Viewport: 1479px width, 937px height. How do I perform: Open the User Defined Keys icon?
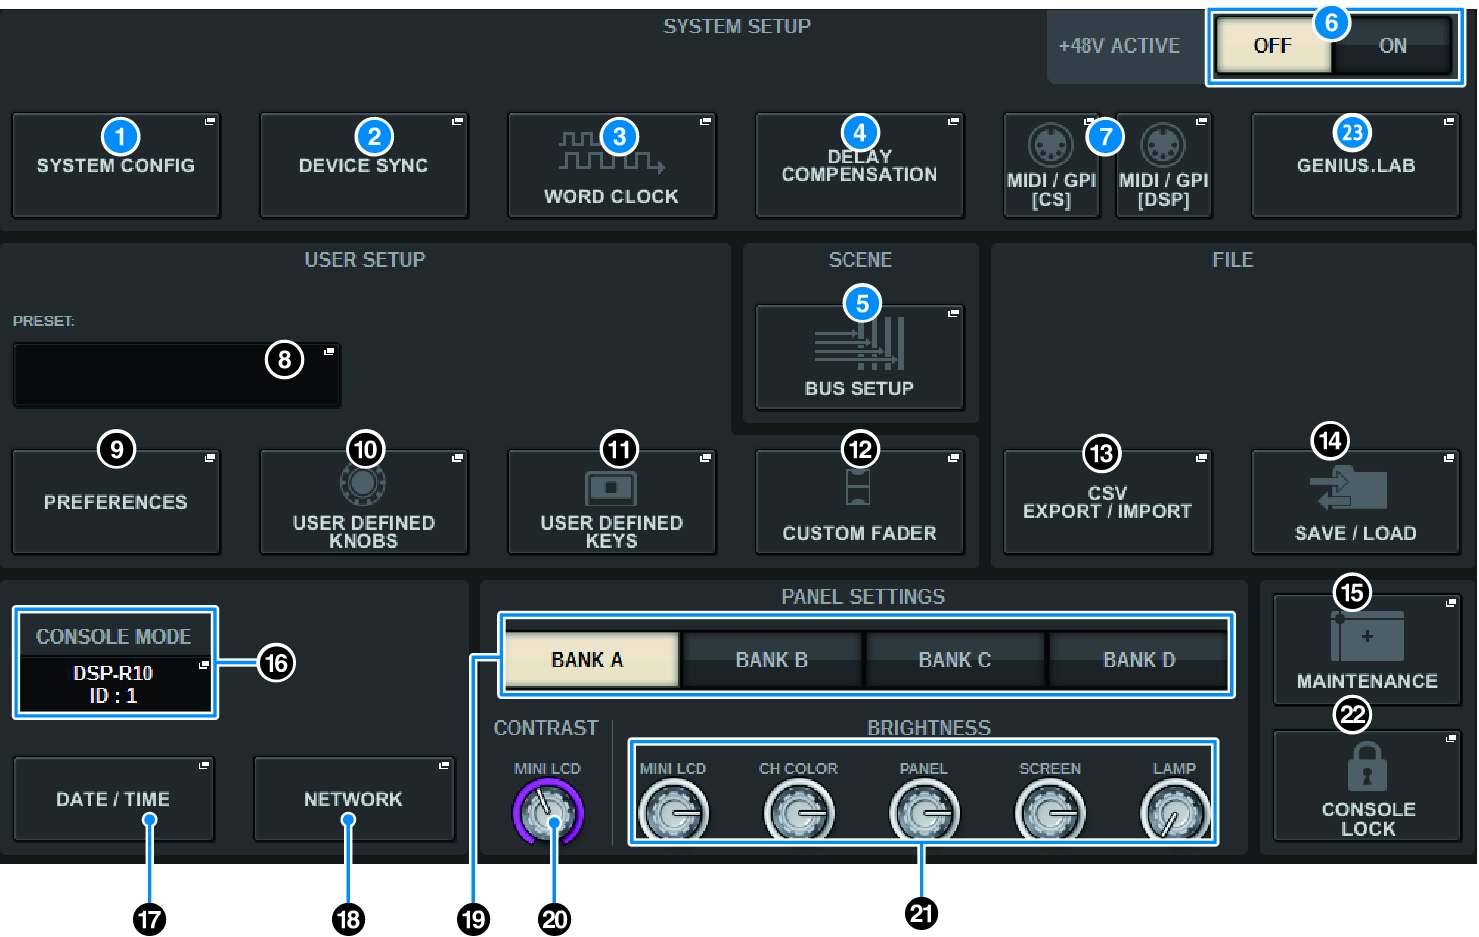[x=611, y=488]
